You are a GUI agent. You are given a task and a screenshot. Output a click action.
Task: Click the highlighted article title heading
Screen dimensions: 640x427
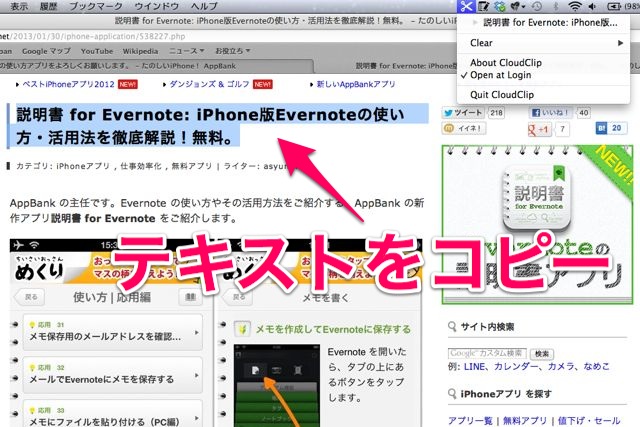tap(211, 126)
